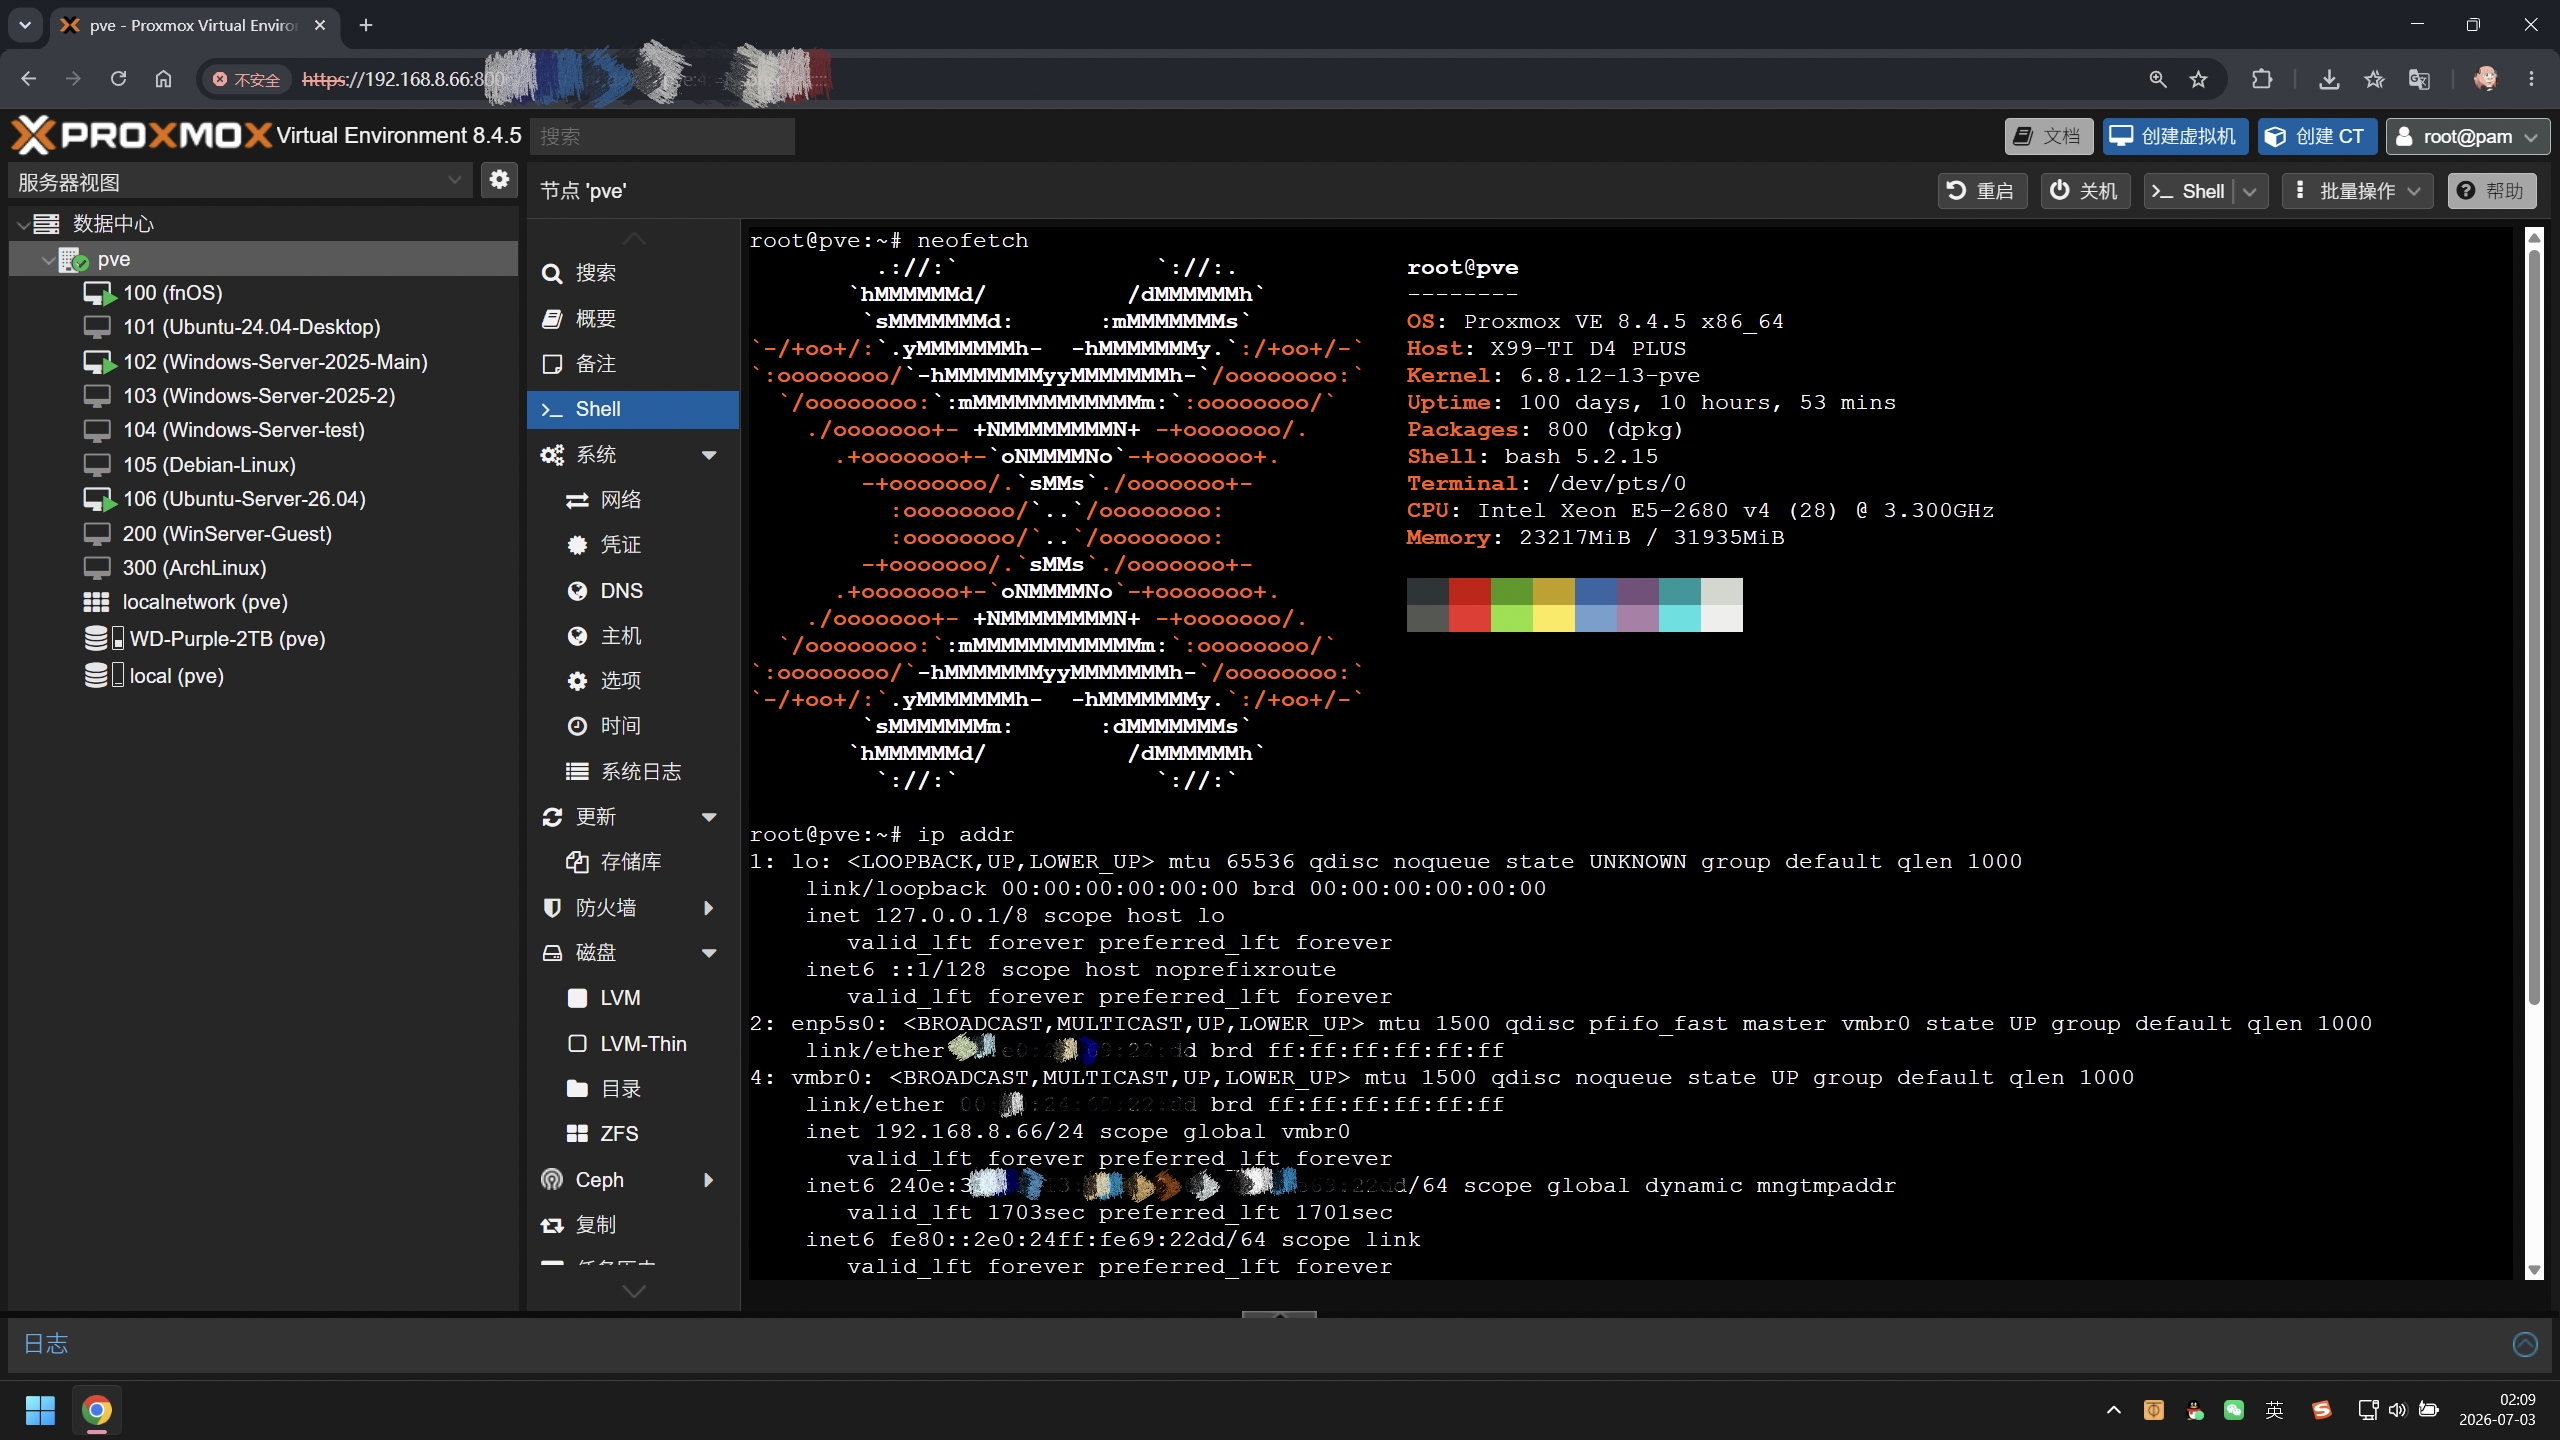Open the 备注 notes page
2560x1440 pixels.
pos(632,364)
